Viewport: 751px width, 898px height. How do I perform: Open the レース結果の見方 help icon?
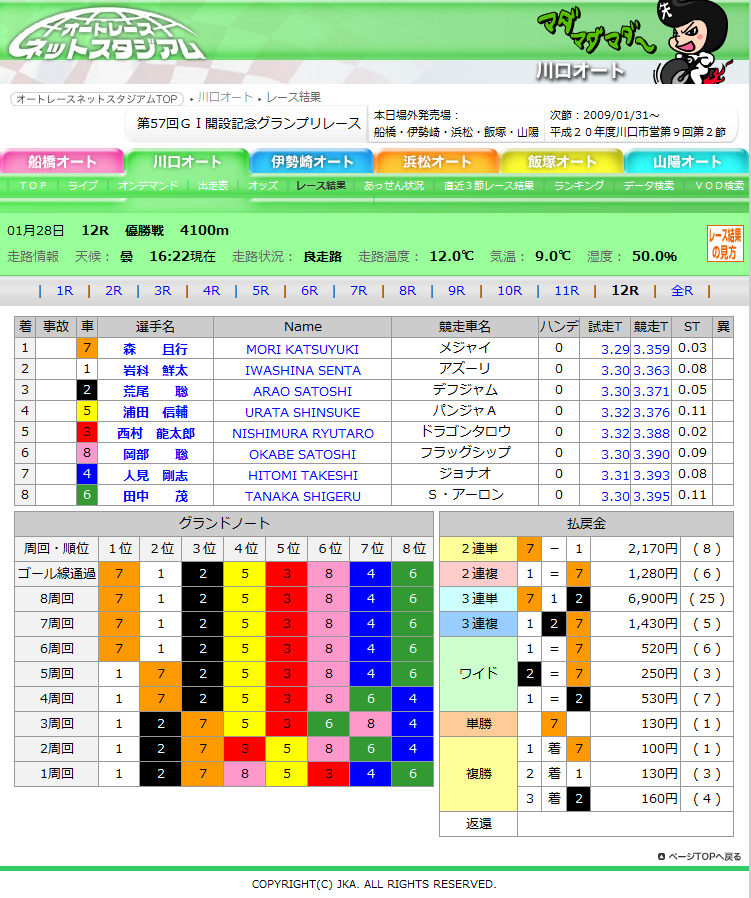[725, 244]
